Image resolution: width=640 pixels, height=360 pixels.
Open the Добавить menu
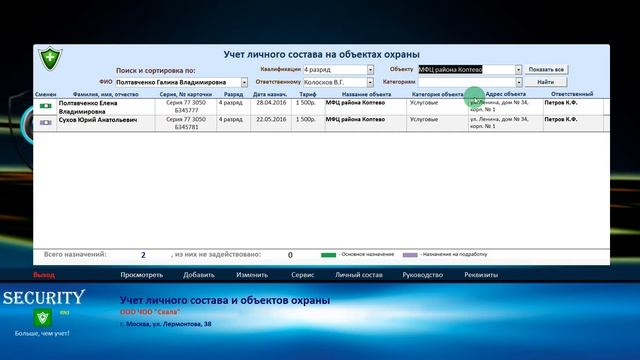tap(199, 275)
